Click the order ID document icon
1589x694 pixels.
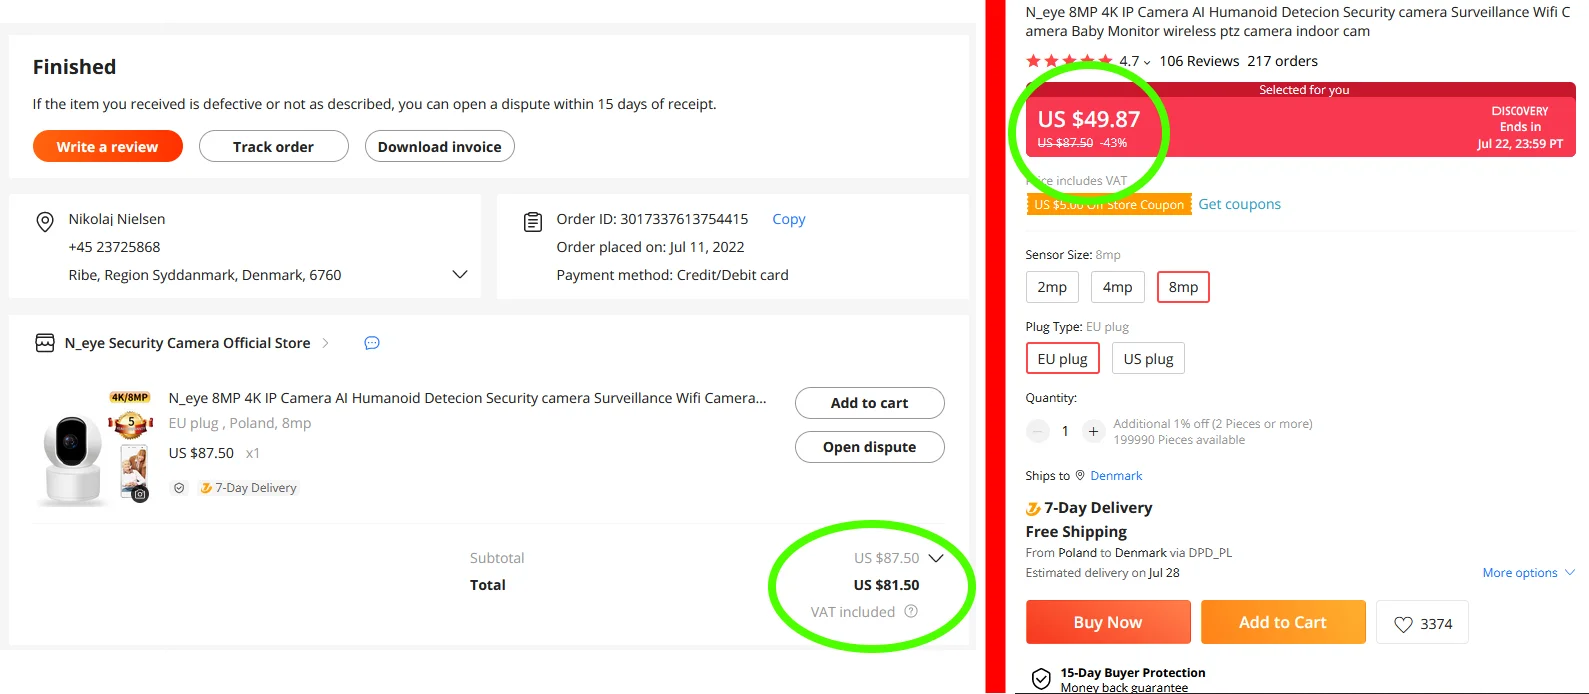click(x=533, y=221)
